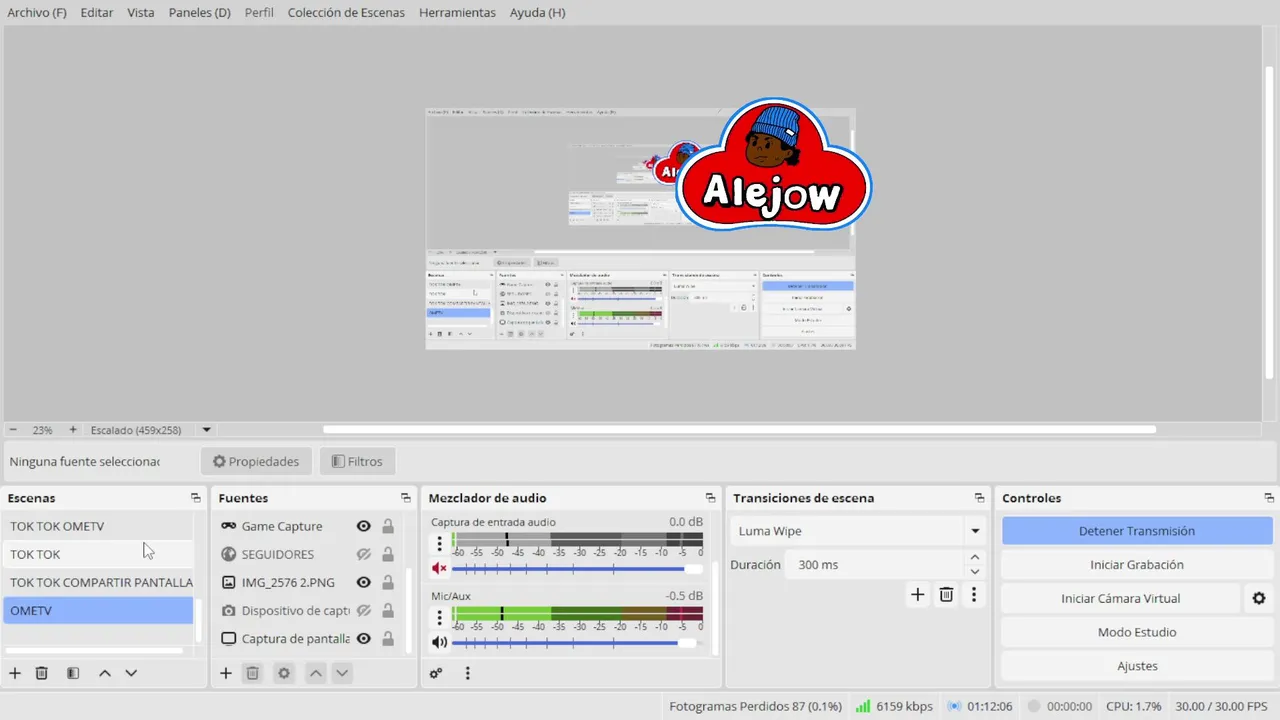Image resolution: width=1280 pixels, height=720 pixels.
Task: Open source properties gear in Fuentes toolbar
Action: pos(284,673)
